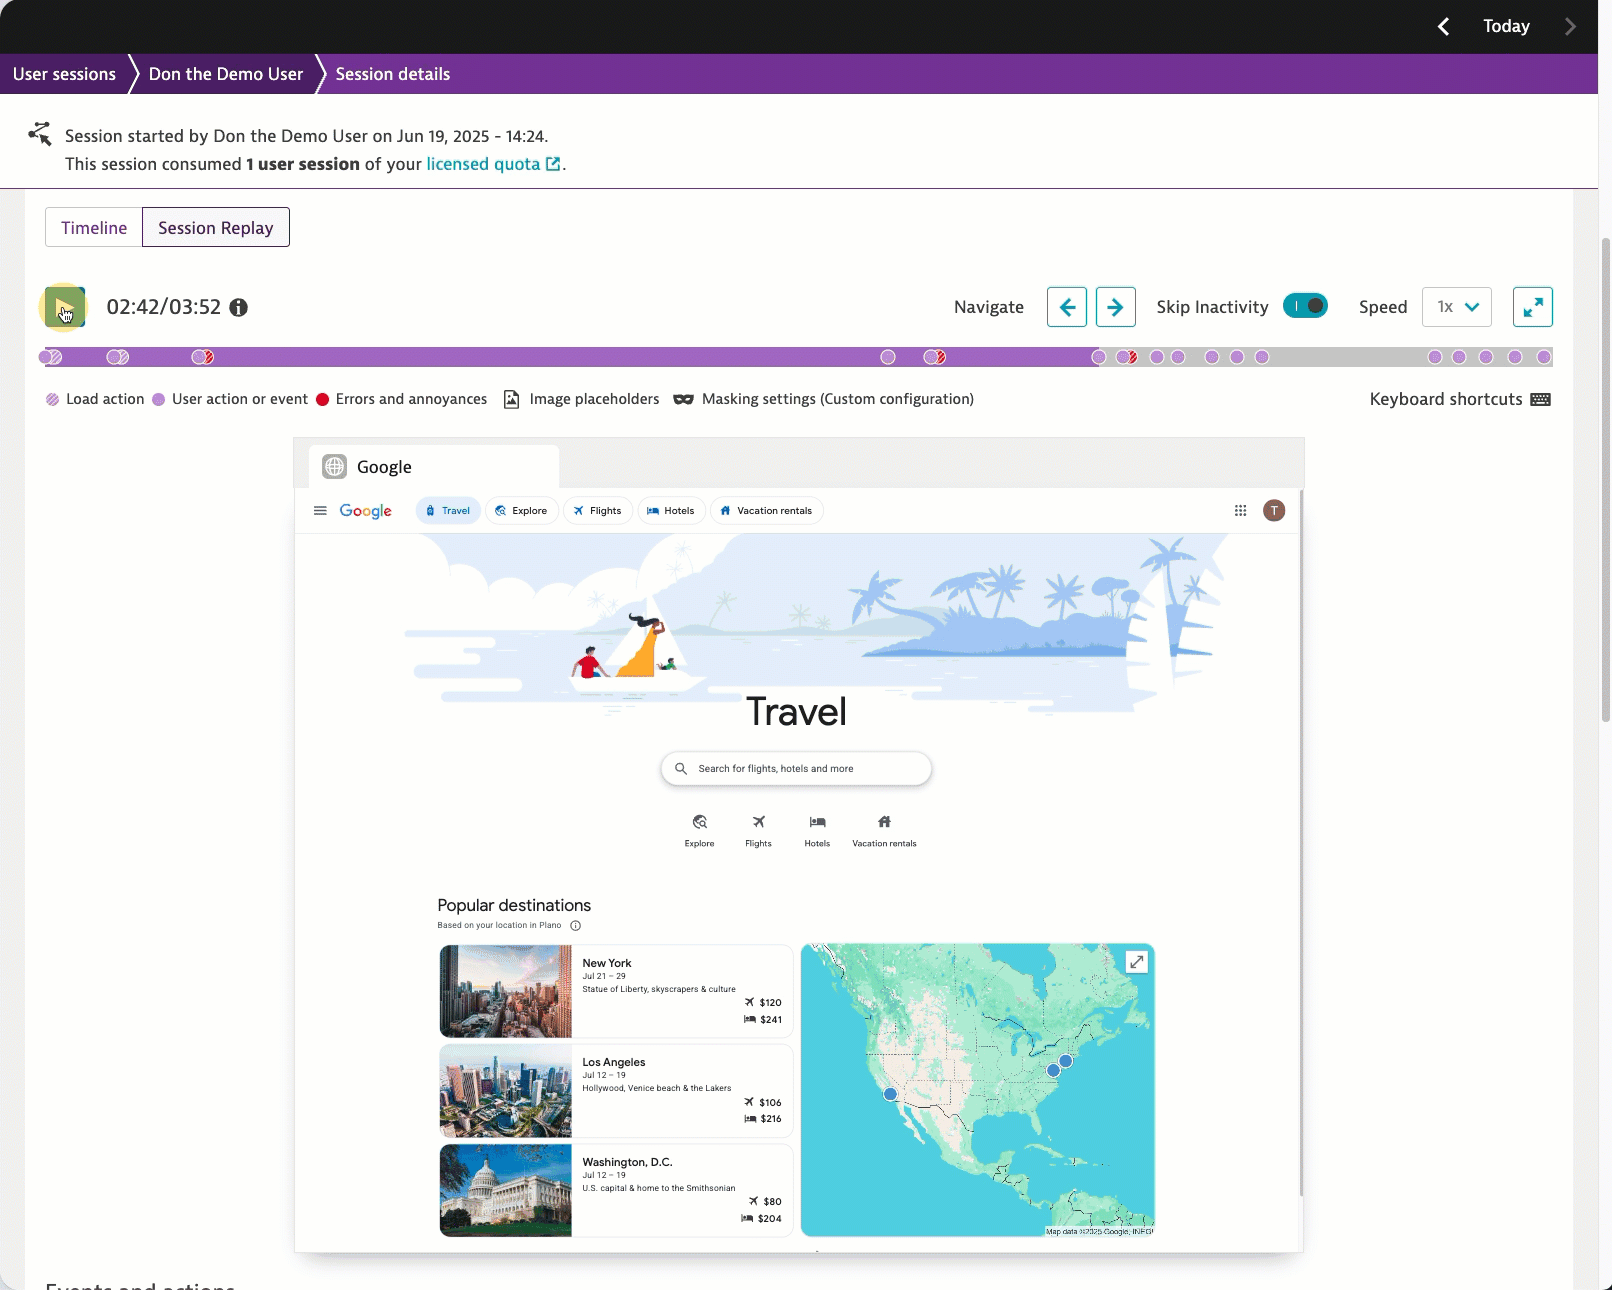Click Masking settings (Custom configuration)
The width and height of the screenshot is (1612, 1290).
[823, 399]
